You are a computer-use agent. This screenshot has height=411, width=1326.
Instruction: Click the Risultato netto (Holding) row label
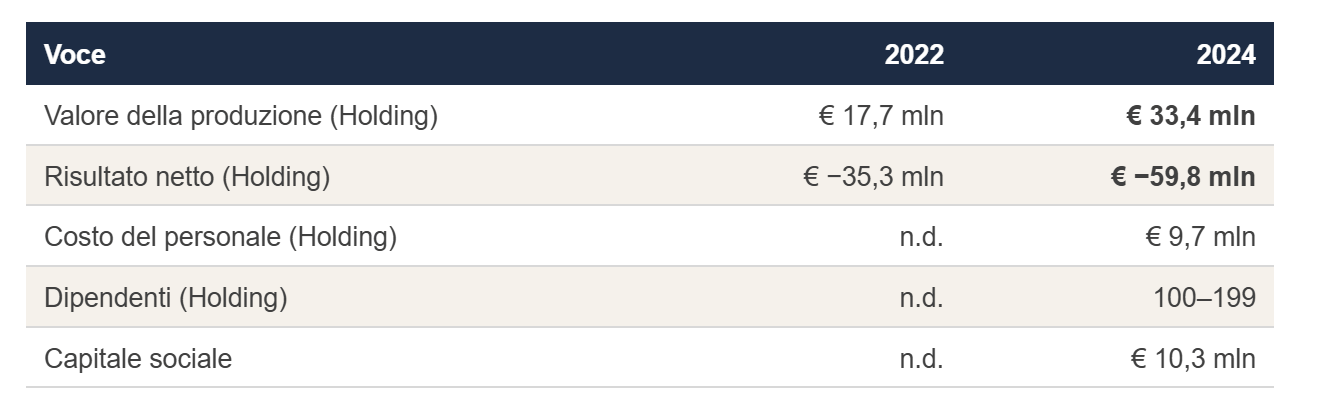point(187,177)
